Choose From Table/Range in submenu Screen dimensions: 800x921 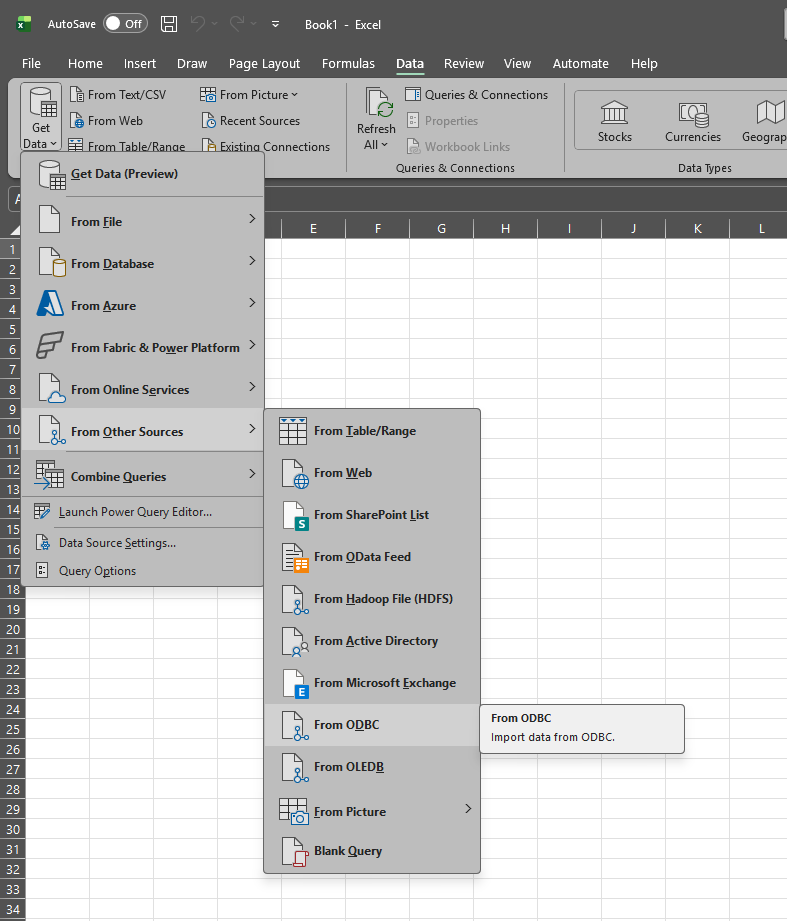[x=372, y=431]
